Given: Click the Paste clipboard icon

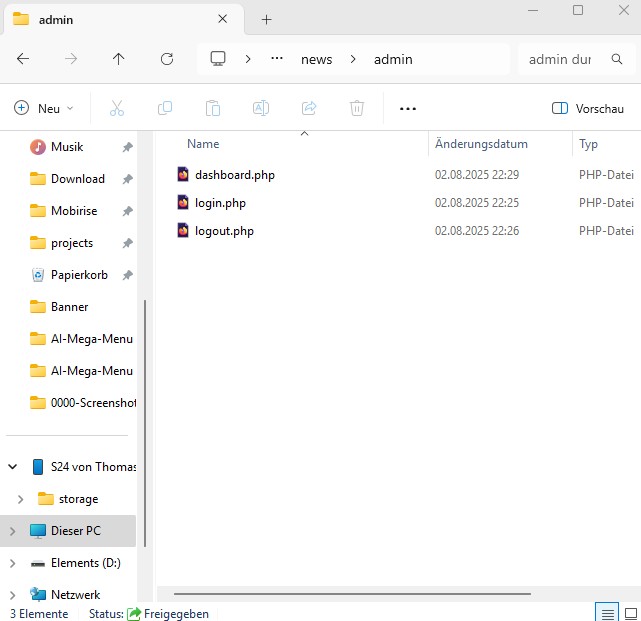Looking at the screenshot, I should [x=212, y=108].
